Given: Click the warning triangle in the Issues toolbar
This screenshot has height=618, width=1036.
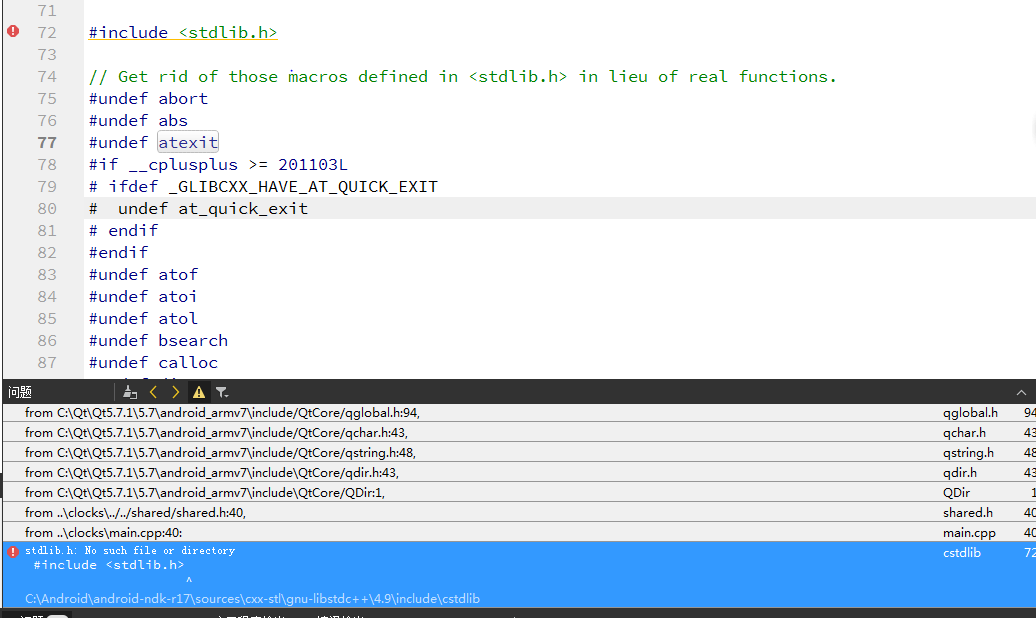Looking at the screenshot, I should point(198,391).
